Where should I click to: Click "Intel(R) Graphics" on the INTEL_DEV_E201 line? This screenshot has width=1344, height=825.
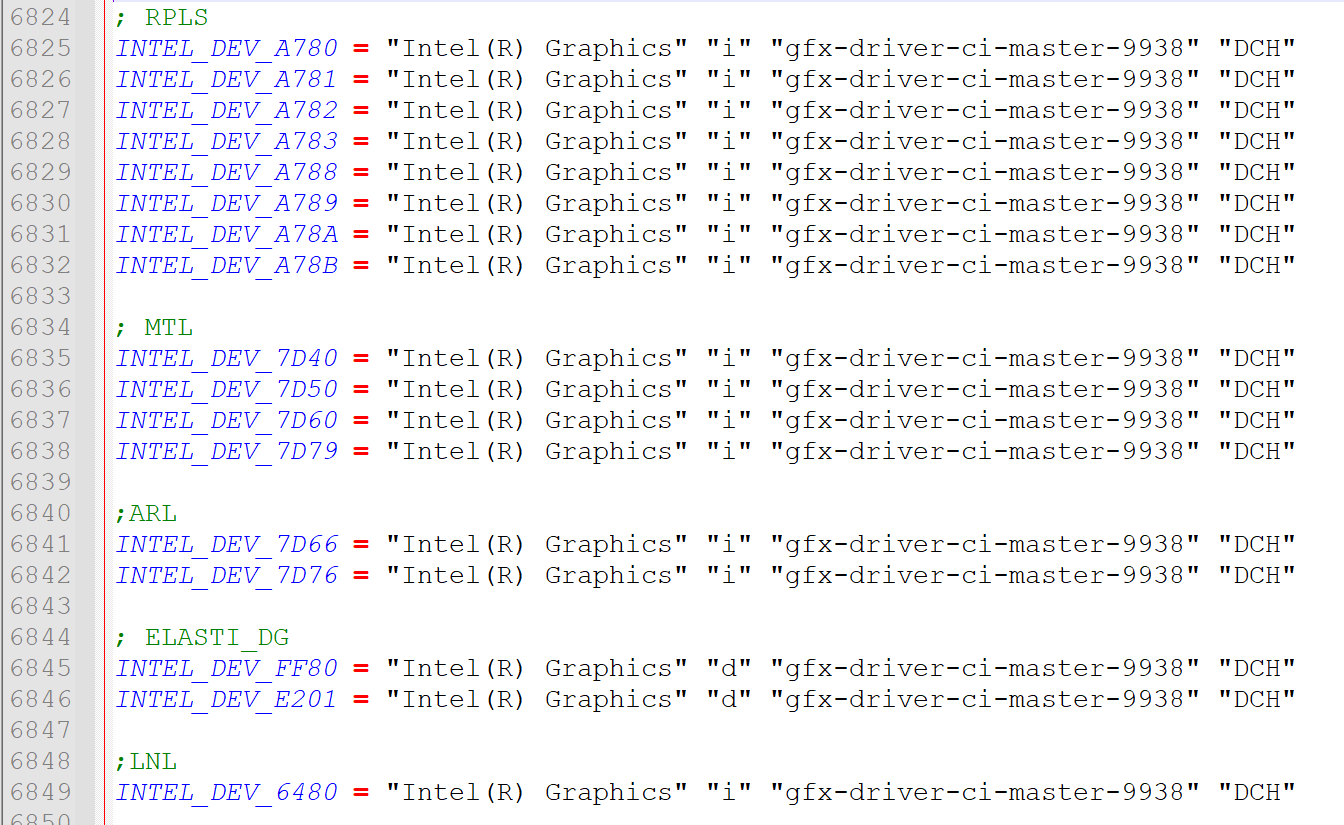(x=537, y=699)
